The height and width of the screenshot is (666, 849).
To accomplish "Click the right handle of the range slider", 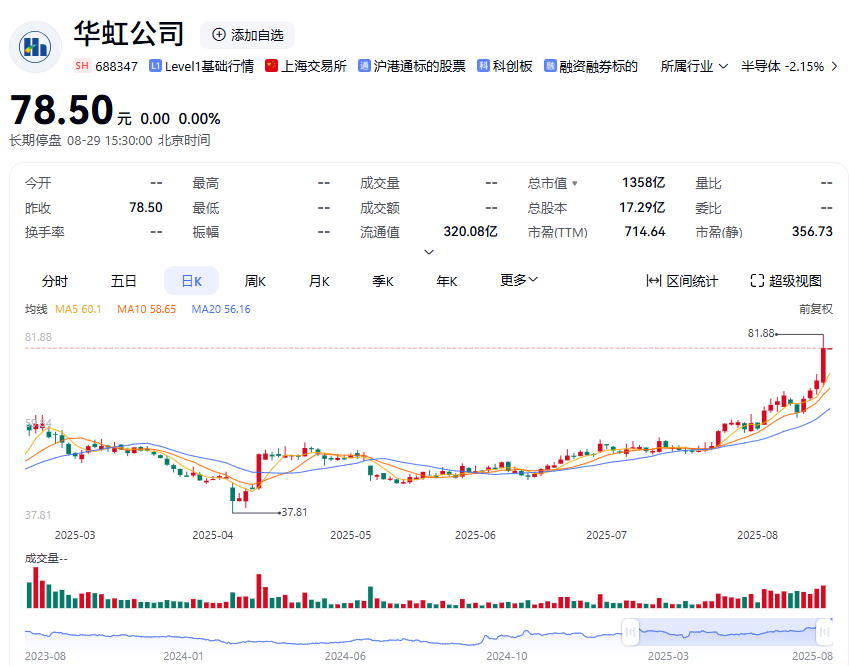I will point(824,632).
